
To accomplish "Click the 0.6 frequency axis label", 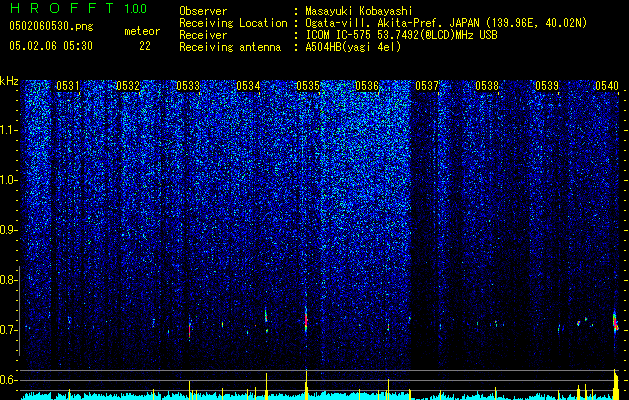I will tap(9, 380).
